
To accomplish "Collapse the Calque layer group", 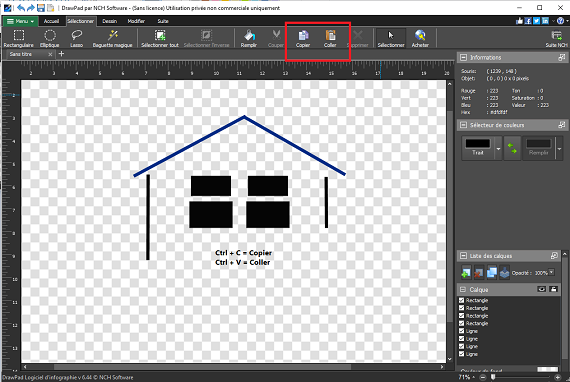I will [463, 289].
